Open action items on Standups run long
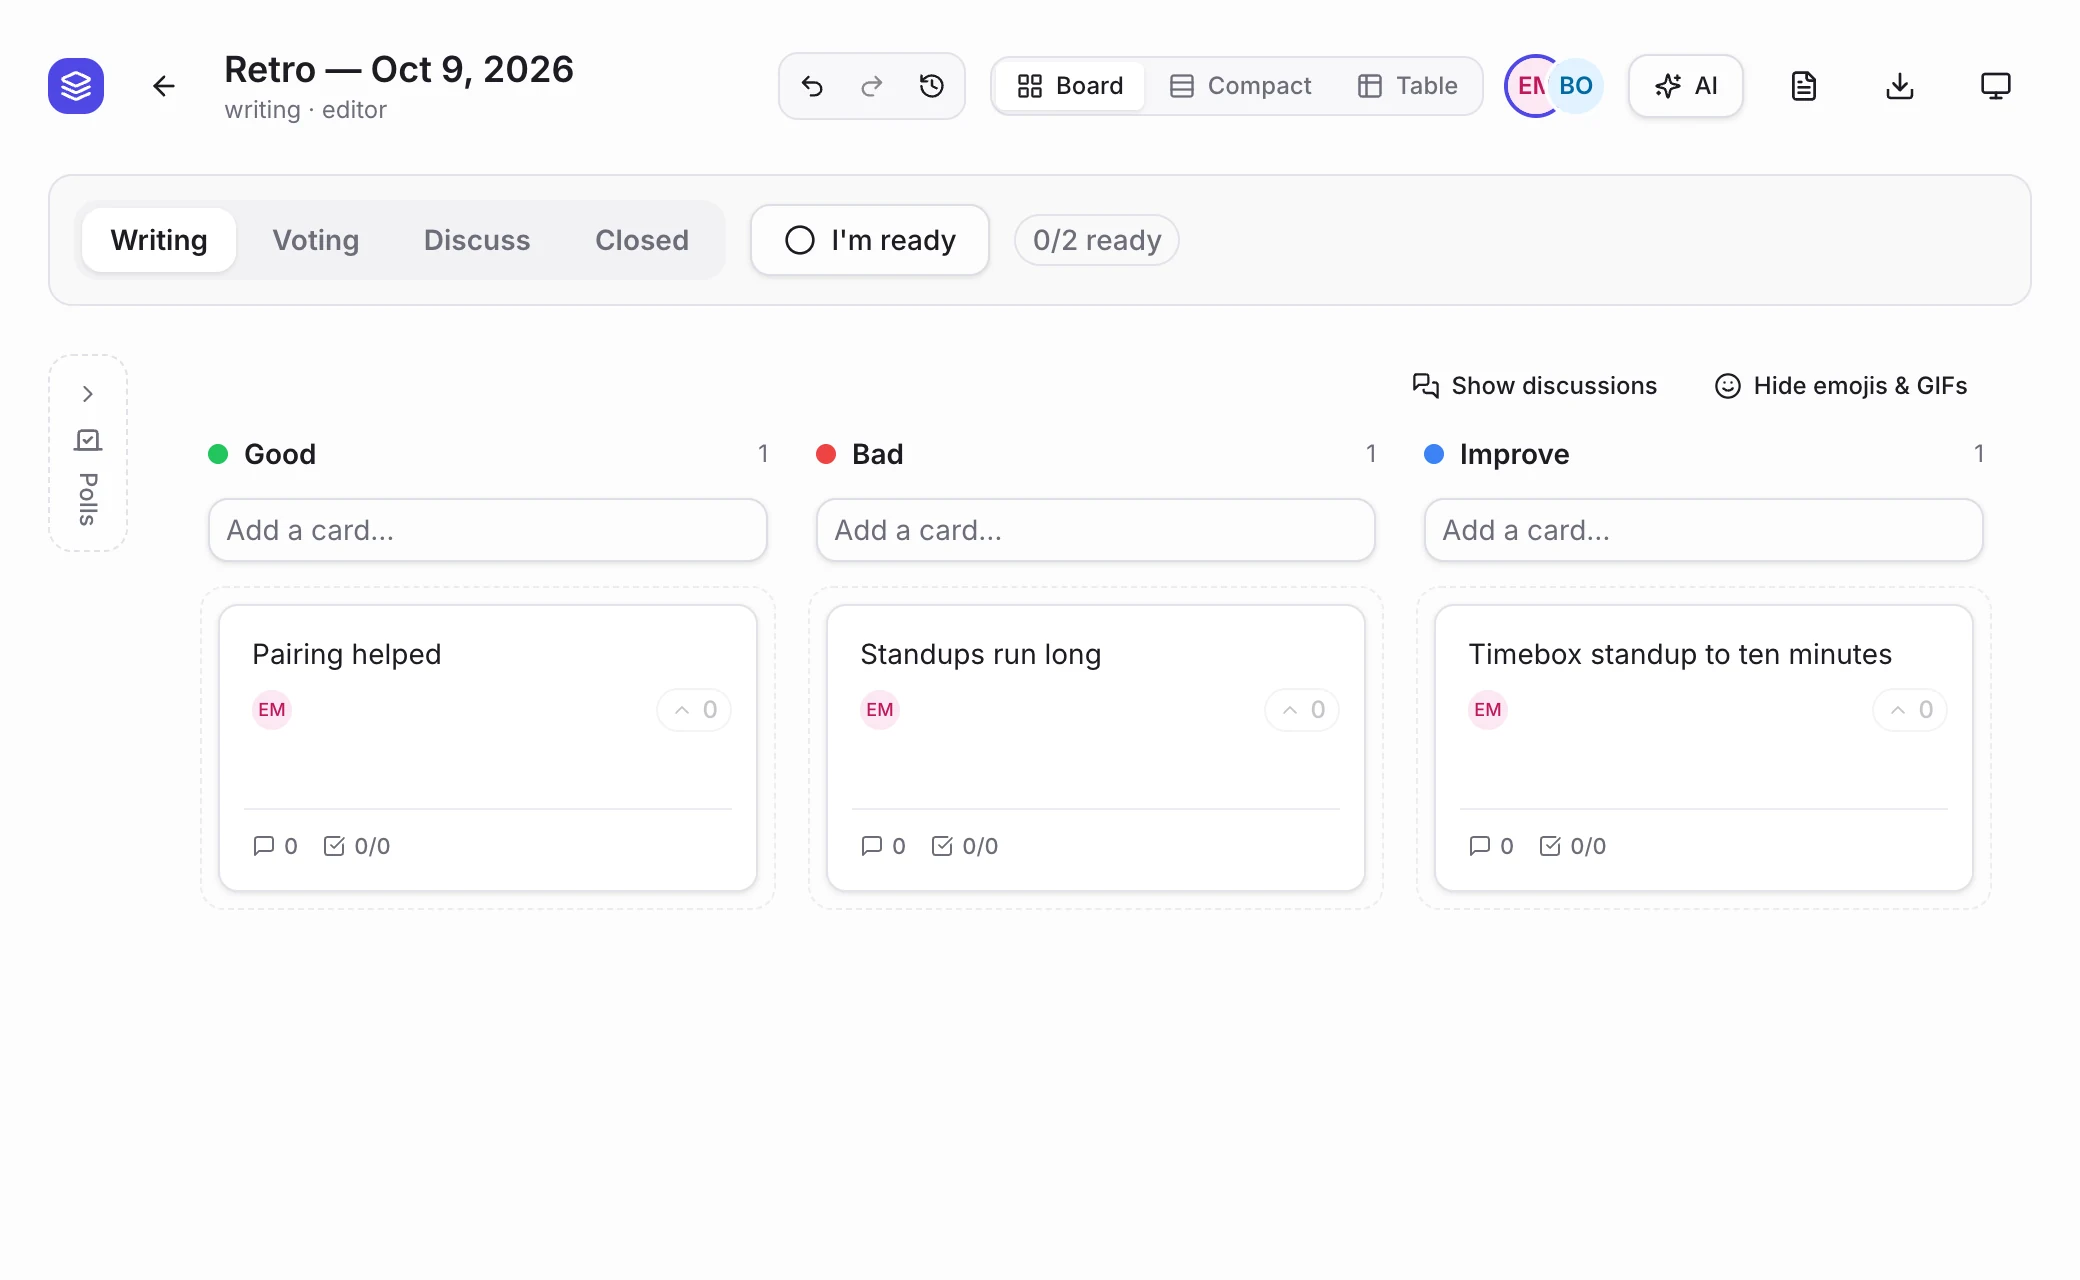This screenshot has height=1280, width=2080. tap(965, 846)
